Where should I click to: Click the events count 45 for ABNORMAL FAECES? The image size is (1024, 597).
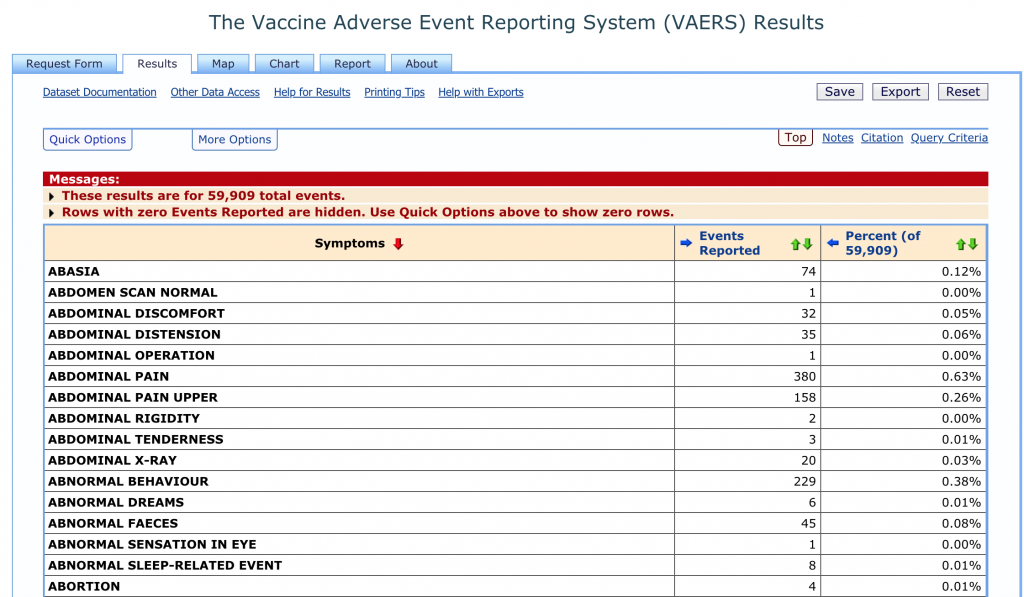[x=808, y=523]
